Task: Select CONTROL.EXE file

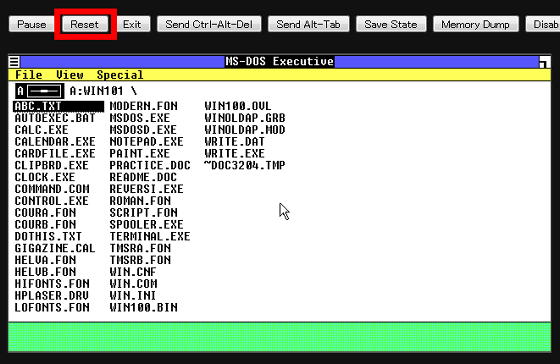Action: pos(51,201)
